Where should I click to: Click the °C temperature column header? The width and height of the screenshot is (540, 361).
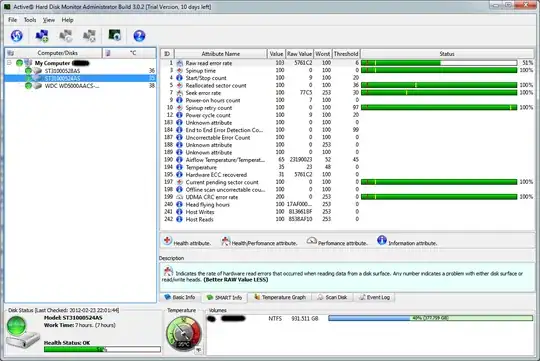tap(129, 53)
